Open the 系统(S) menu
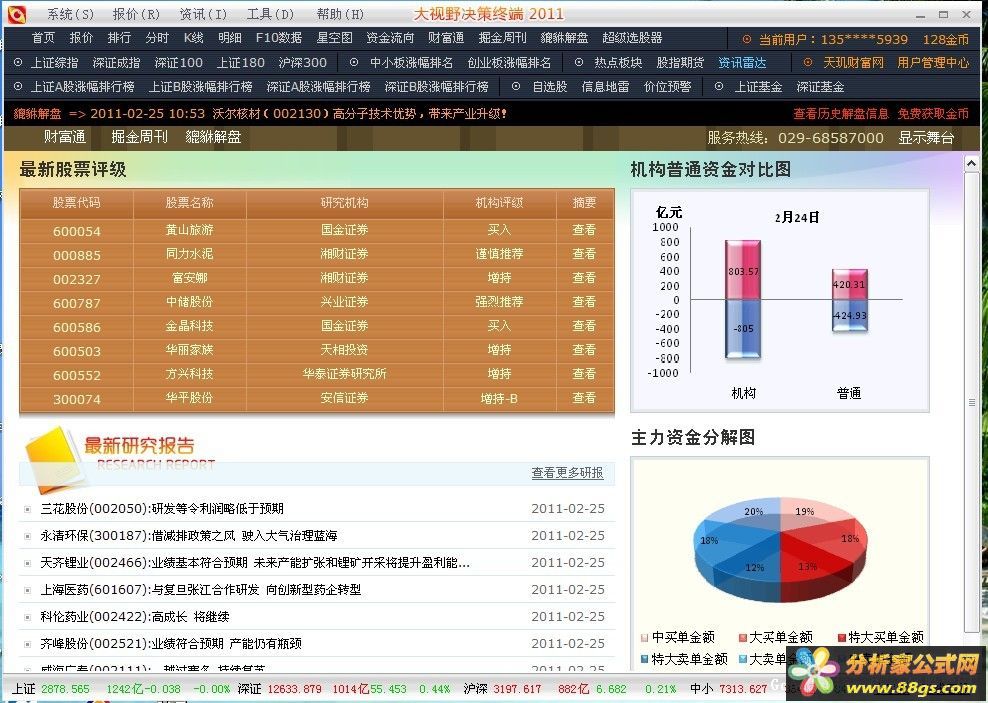Viewport: 988px width, 703px height. coord(71,14)
